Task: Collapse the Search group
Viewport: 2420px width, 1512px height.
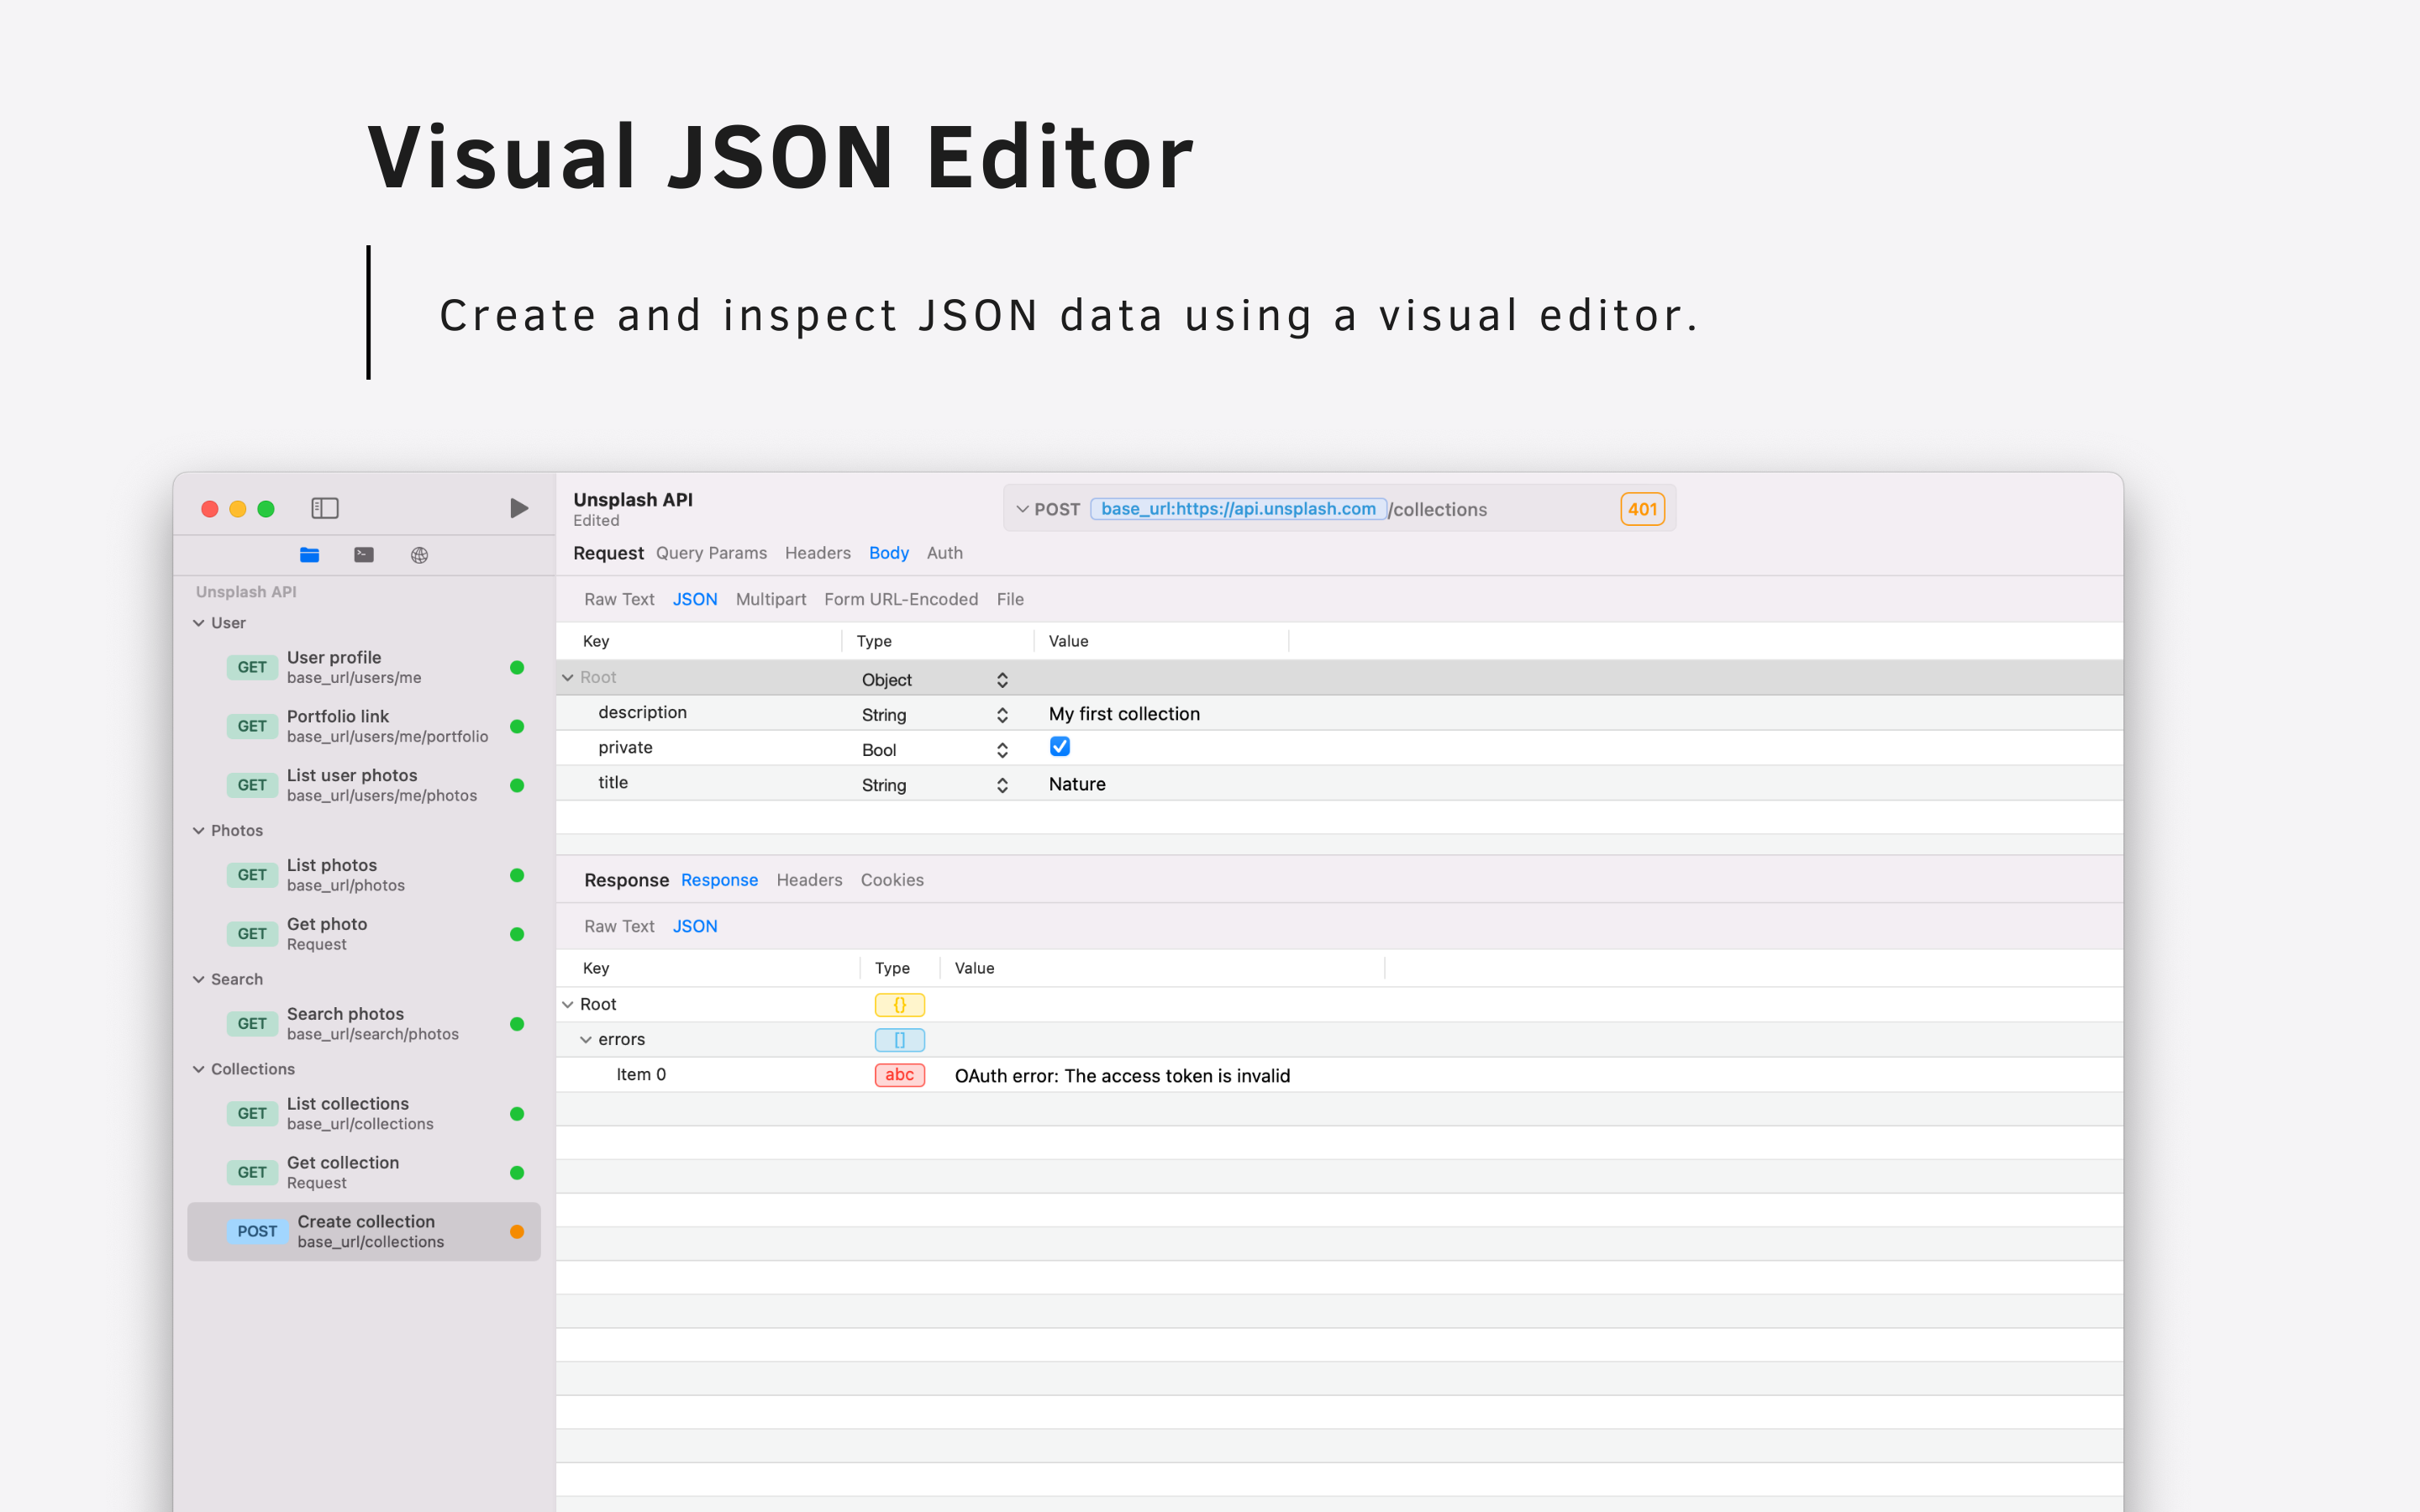Action: (199, 980)
